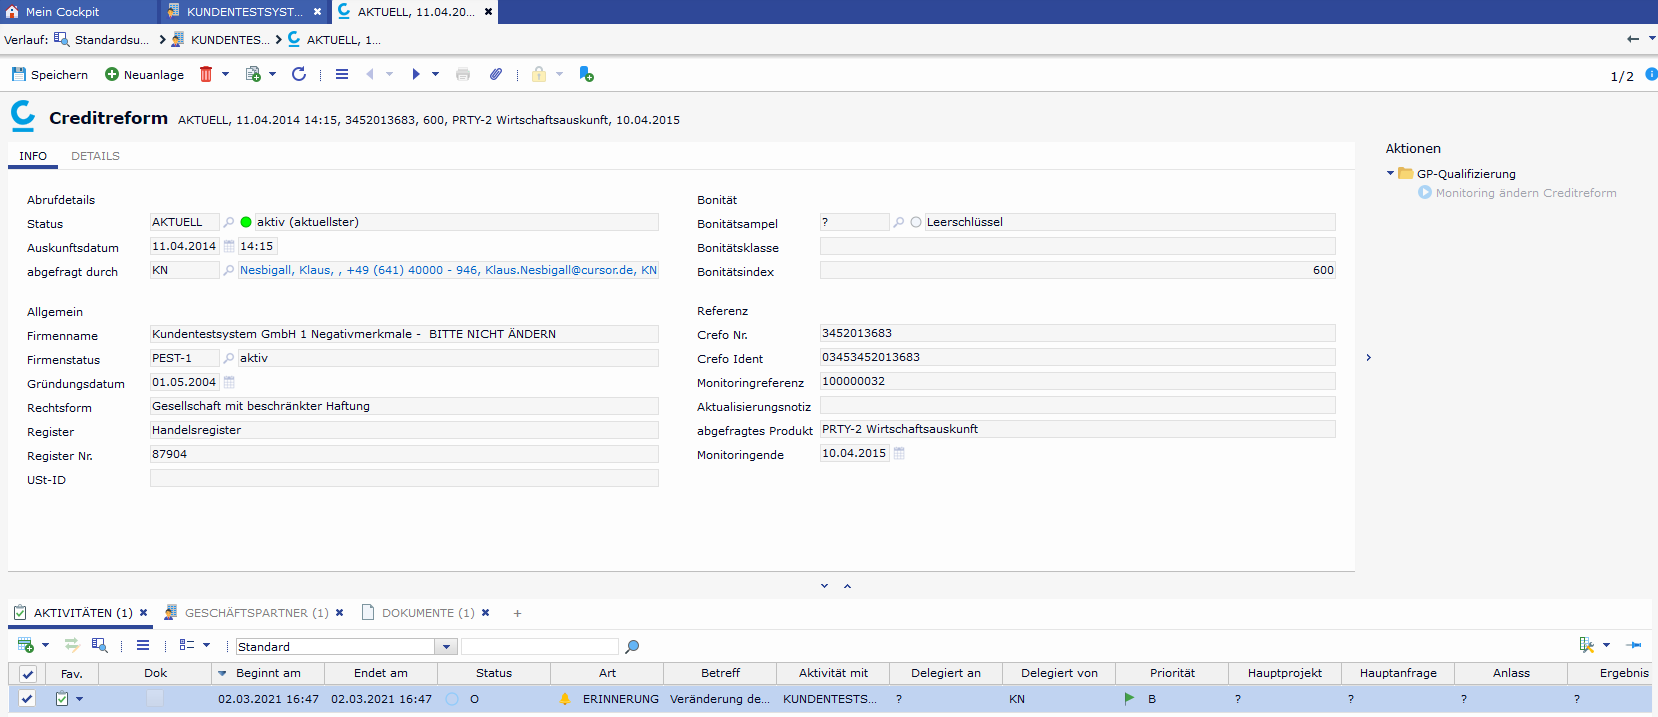Image resolution: width=1658 pixels, height=717 pixels.
Task: Open the dropdown arrow beside delete icon
Action: (x=225, y=74)
